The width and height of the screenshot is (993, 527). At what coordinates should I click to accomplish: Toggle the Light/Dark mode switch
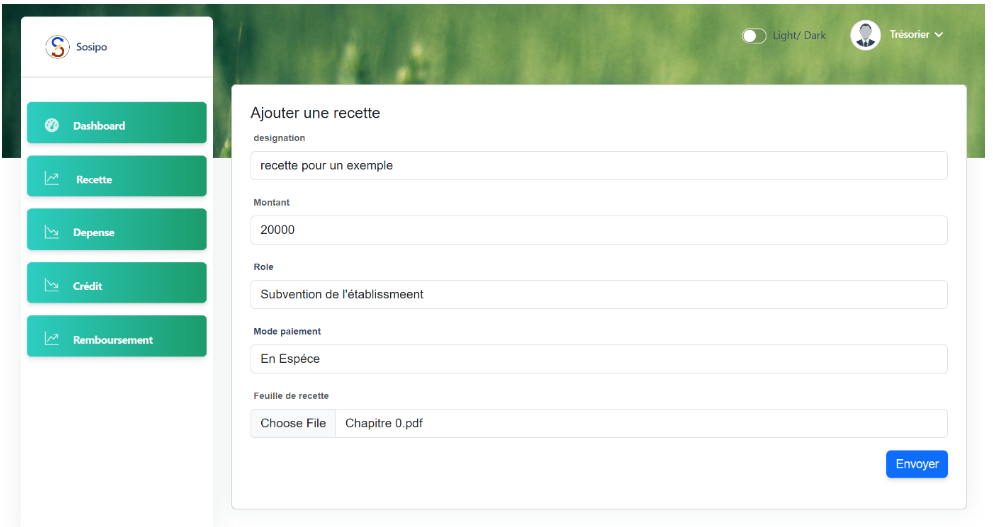pos(754,35)
